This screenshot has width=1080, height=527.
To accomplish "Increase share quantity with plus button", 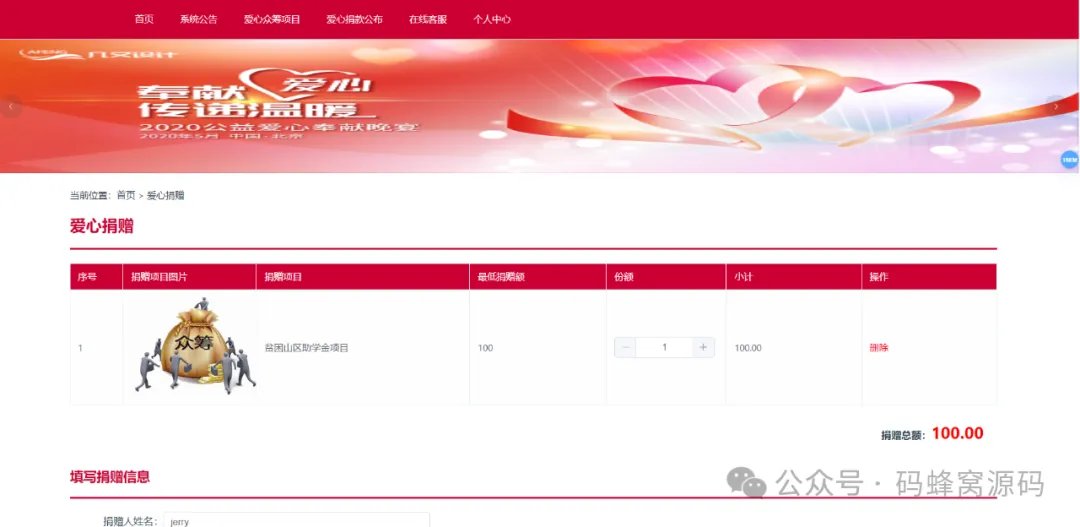I will [703, 347].
